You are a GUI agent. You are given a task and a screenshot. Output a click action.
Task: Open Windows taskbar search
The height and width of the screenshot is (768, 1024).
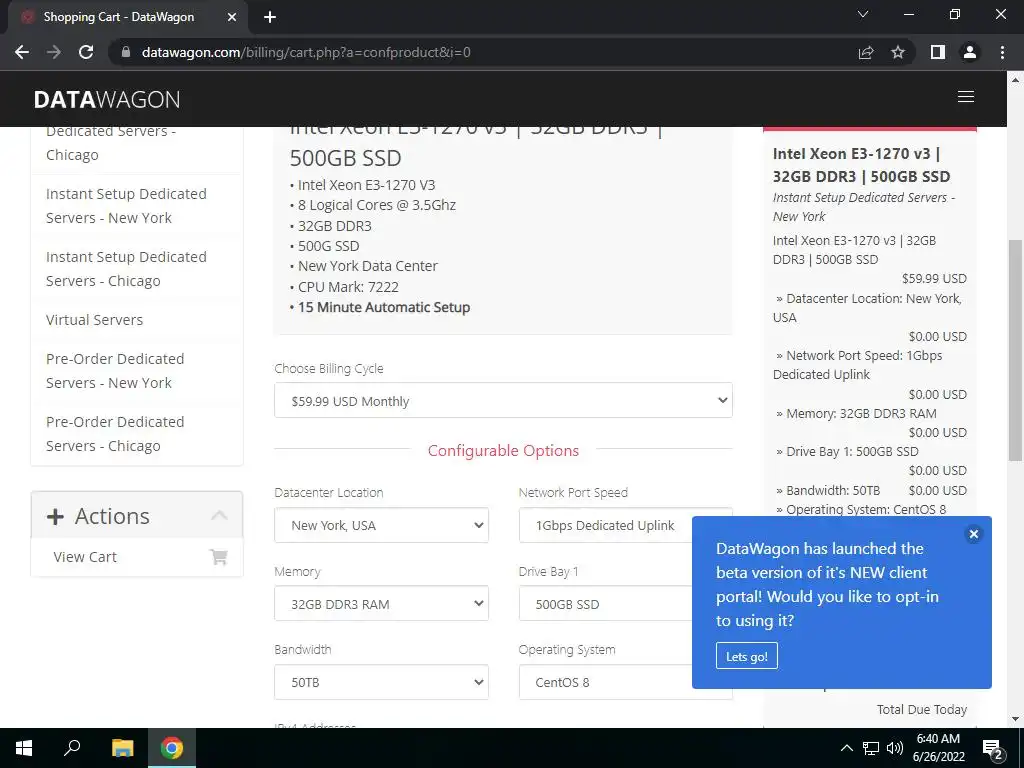click(72, 748)
